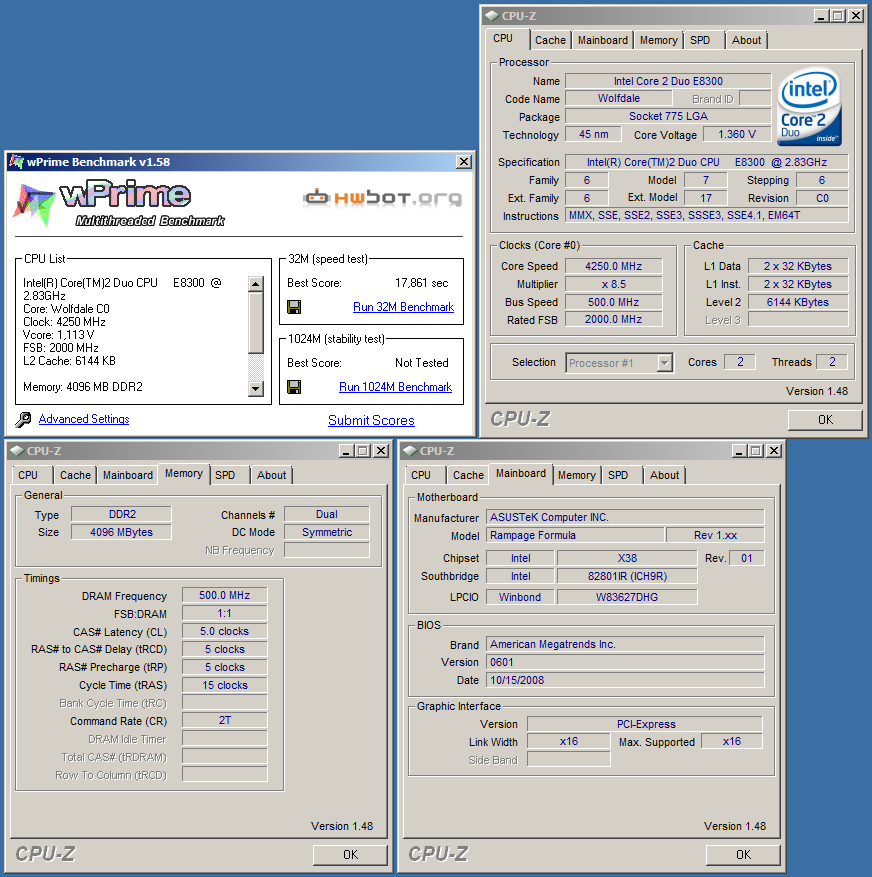The width and height of the screenshot is (872, 877).
Task: Click the wPrime title bar icon
Action: tap(17, 162)
